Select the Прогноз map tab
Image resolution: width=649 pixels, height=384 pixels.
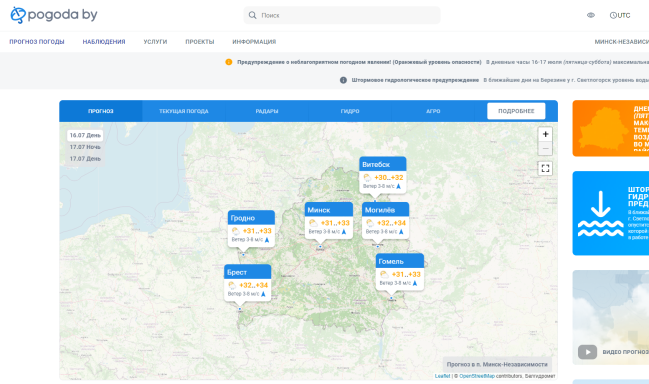tap(101, 111)
